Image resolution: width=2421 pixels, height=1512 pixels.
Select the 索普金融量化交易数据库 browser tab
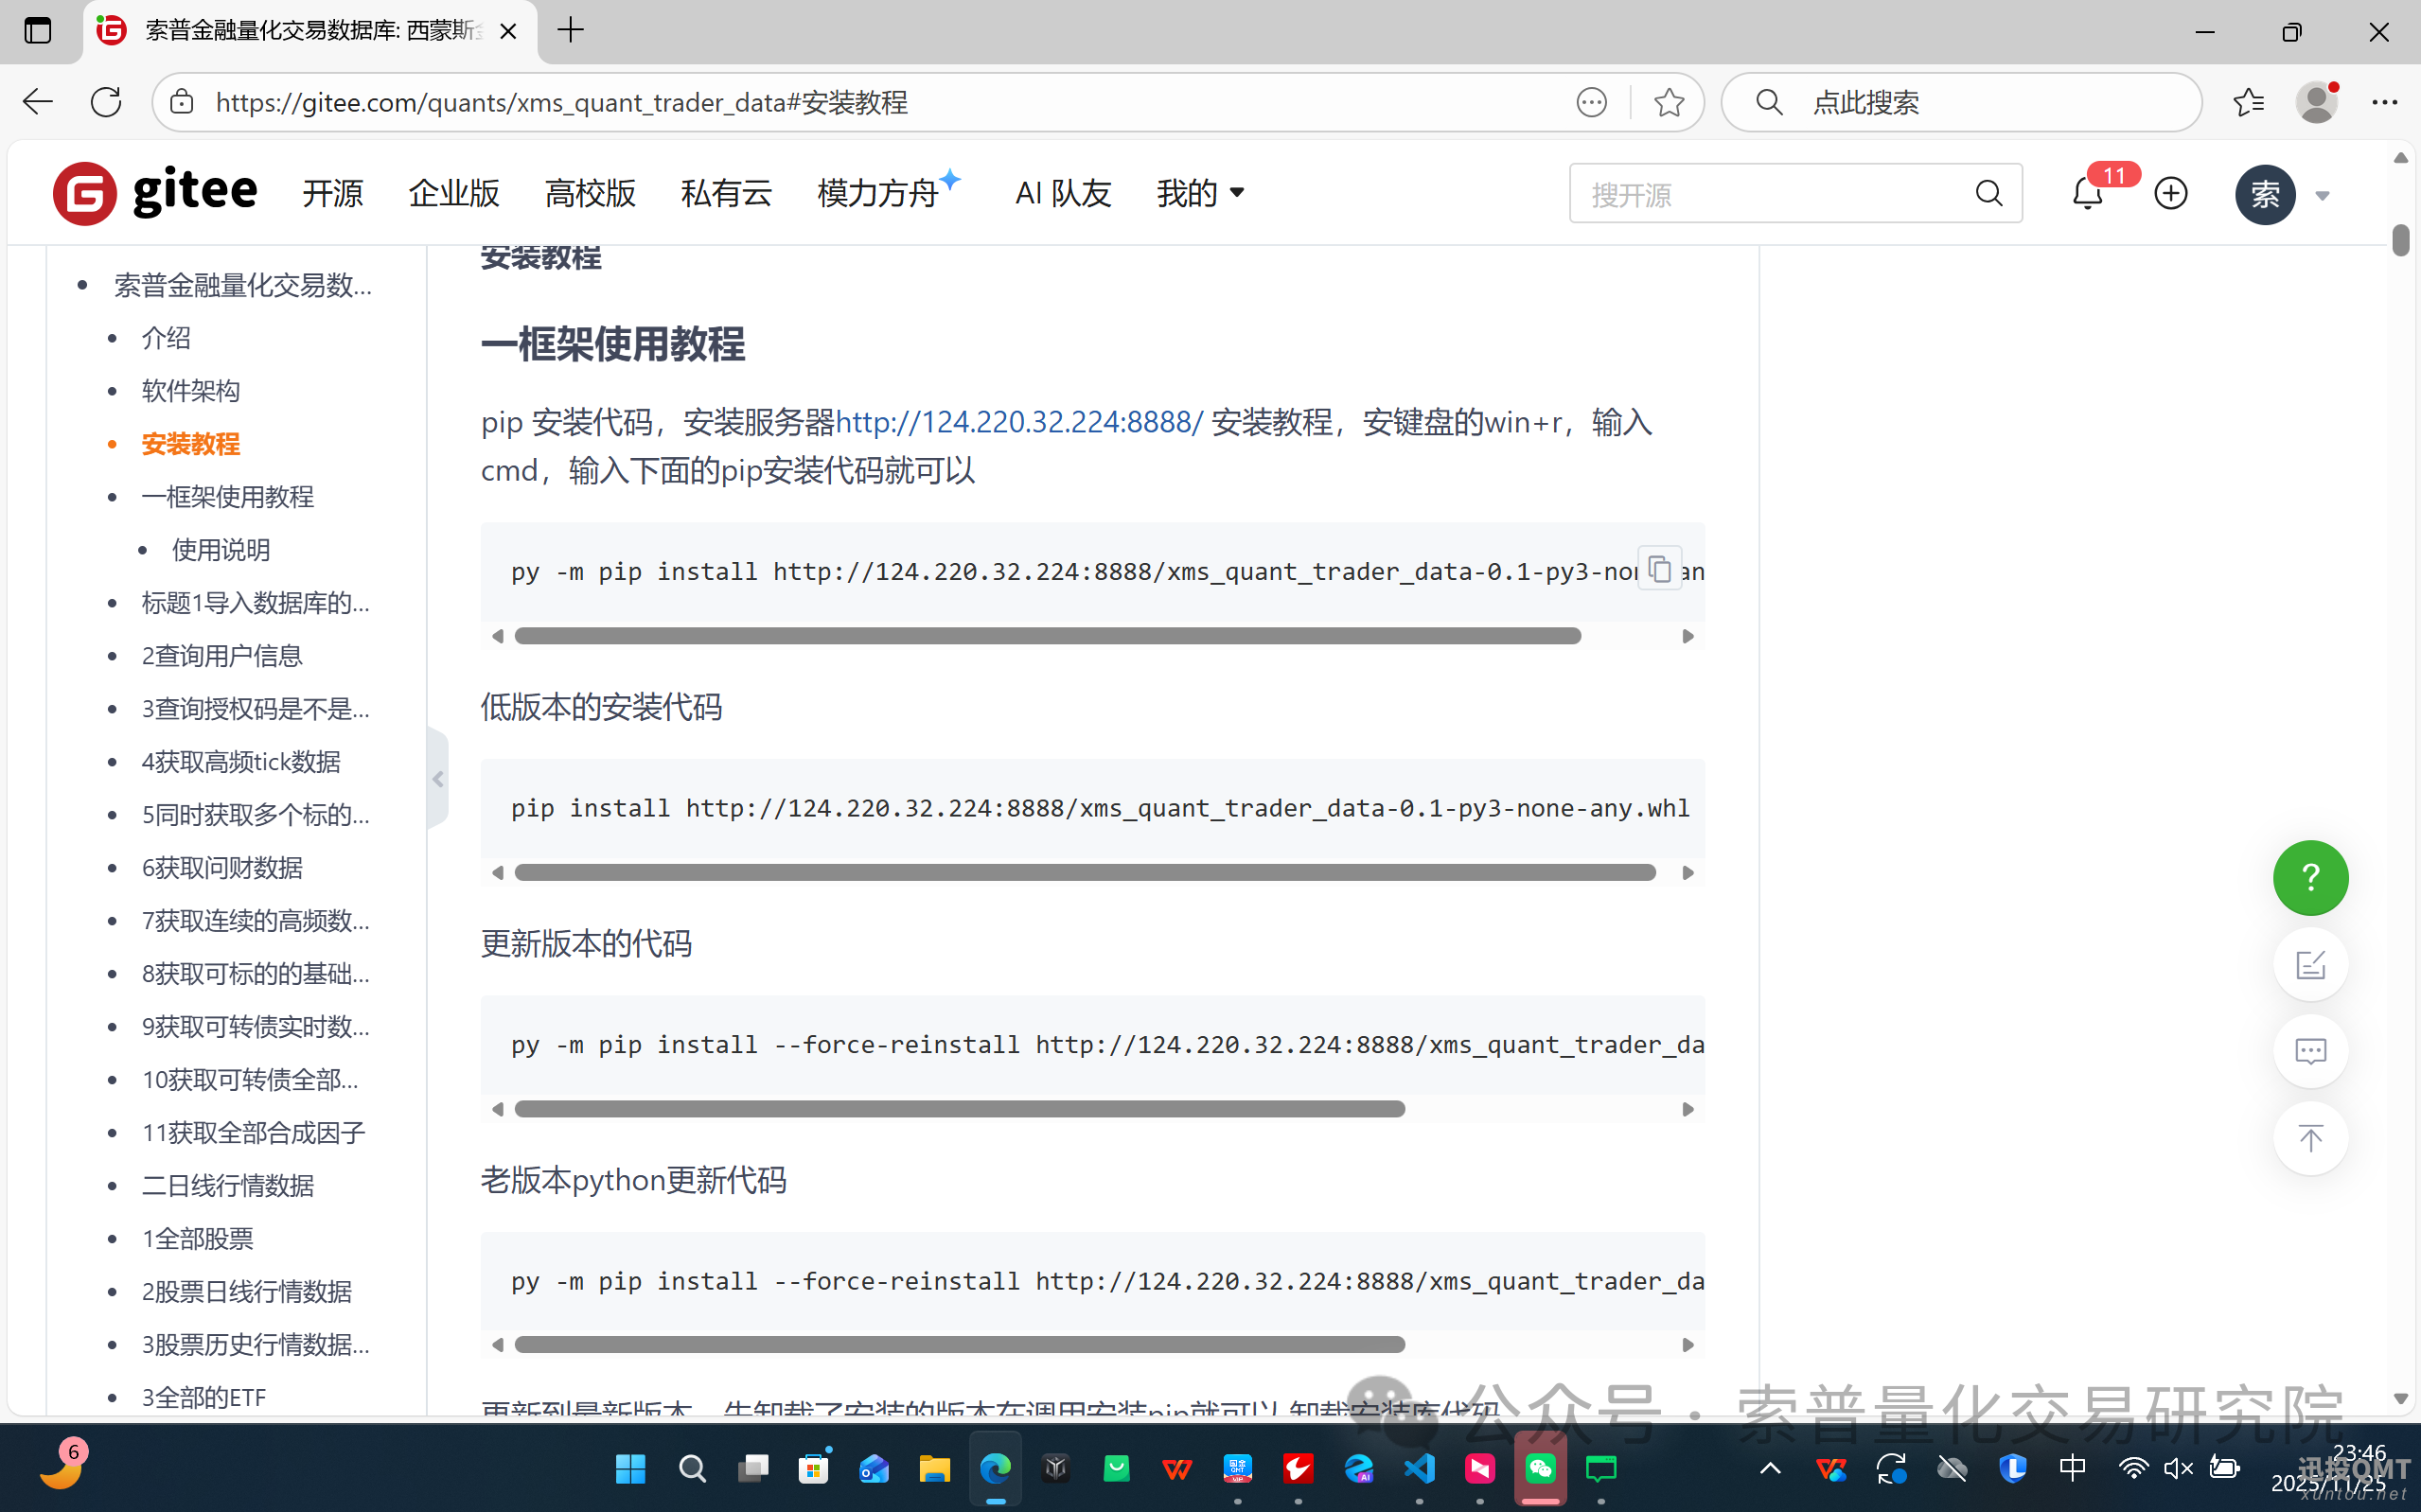tap(300, 31)
